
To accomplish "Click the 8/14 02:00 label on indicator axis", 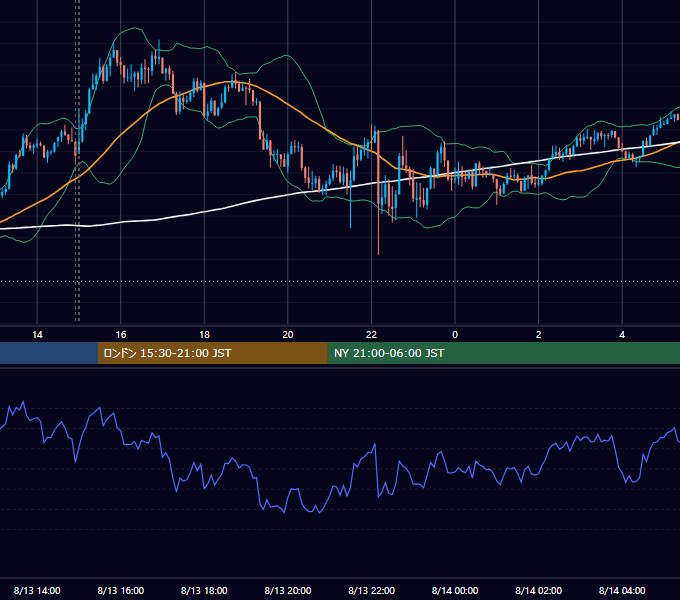I will 538,590.
